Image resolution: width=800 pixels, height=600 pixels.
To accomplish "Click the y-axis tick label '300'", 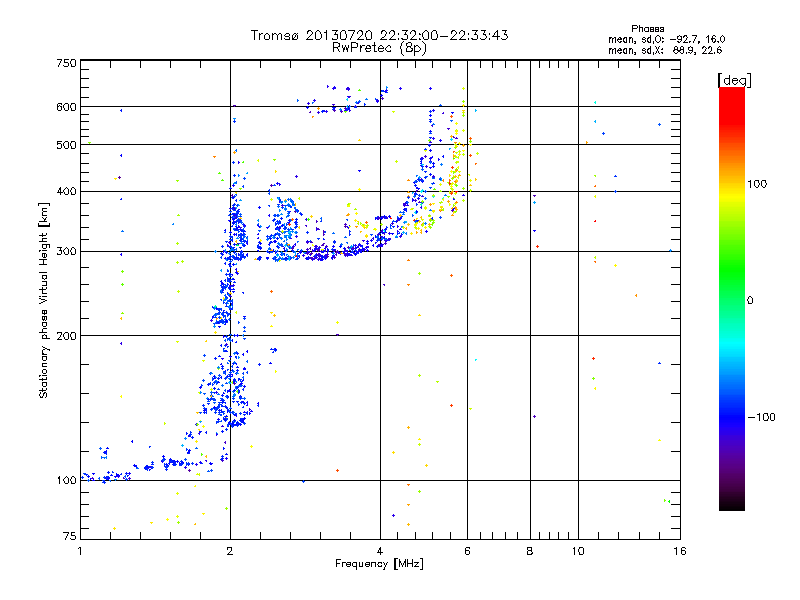I will [x=66, y=252].
